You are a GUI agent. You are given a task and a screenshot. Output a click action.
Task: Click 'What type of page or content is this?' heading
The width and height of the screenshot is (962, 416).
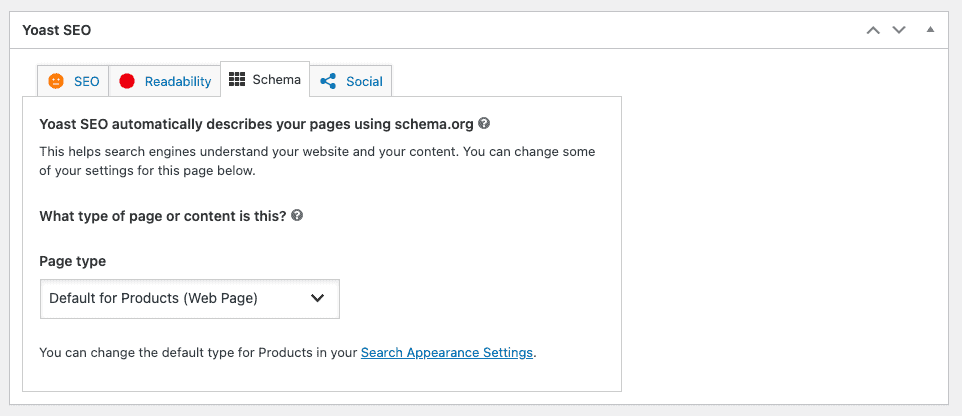tap(163, 216)
